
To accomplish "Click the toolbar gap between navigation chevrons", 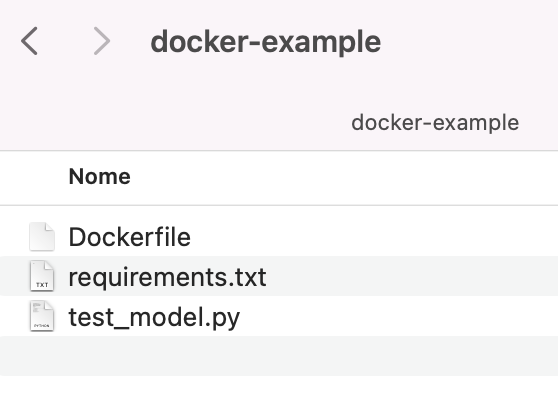I will [x=65, y=41].
